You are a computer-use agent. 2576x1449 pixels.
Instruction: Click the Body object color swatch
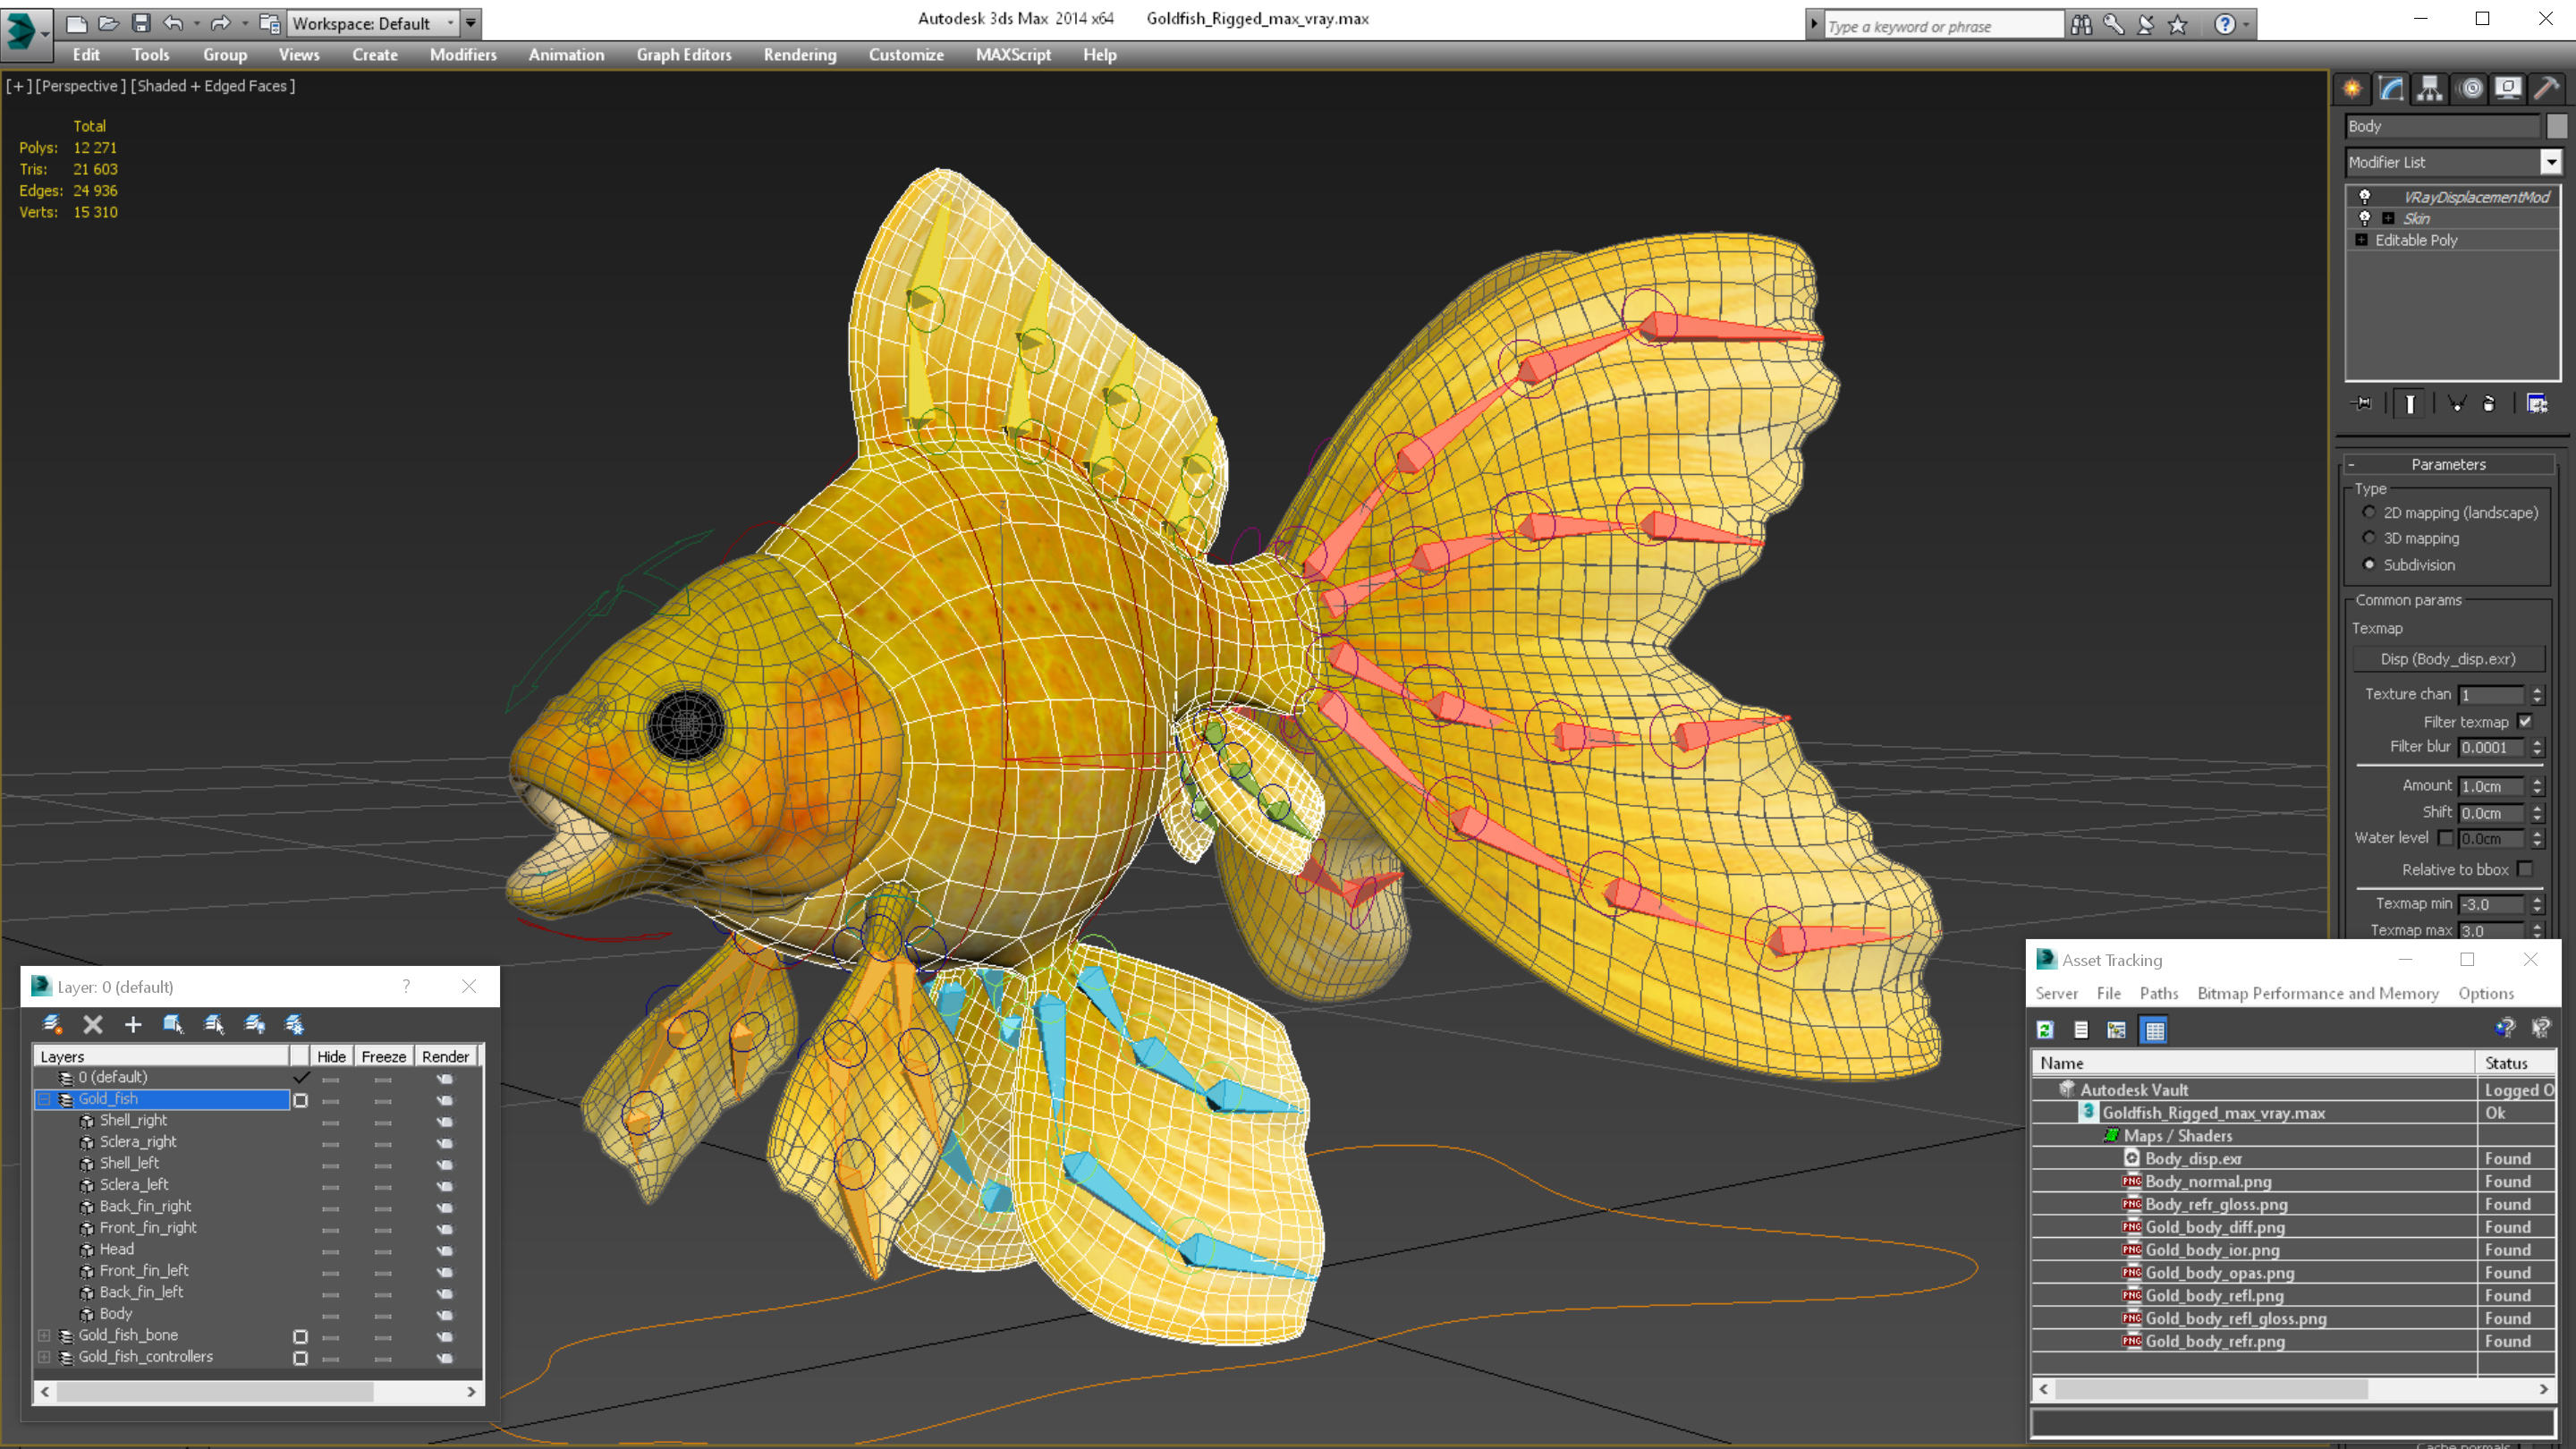[x=2556, y=126]
